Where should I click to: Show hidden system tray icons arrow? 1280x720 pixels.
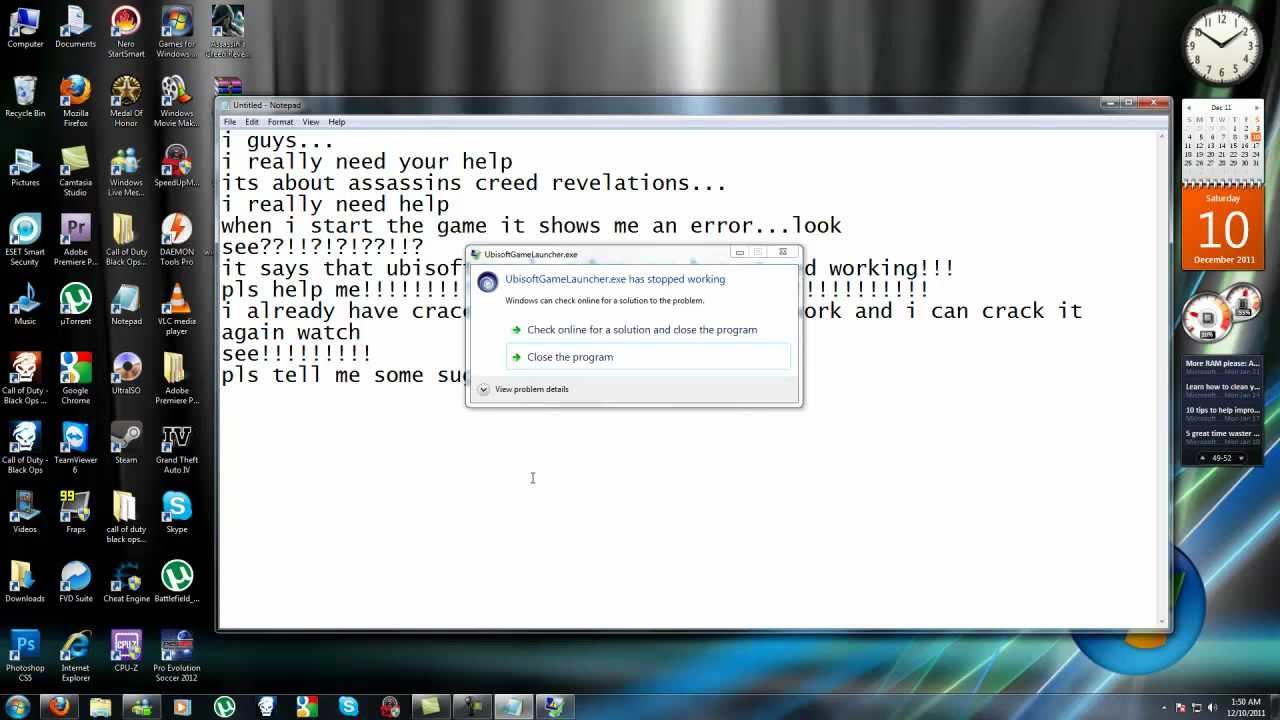pyautogui.click(x=1164, y=707)
